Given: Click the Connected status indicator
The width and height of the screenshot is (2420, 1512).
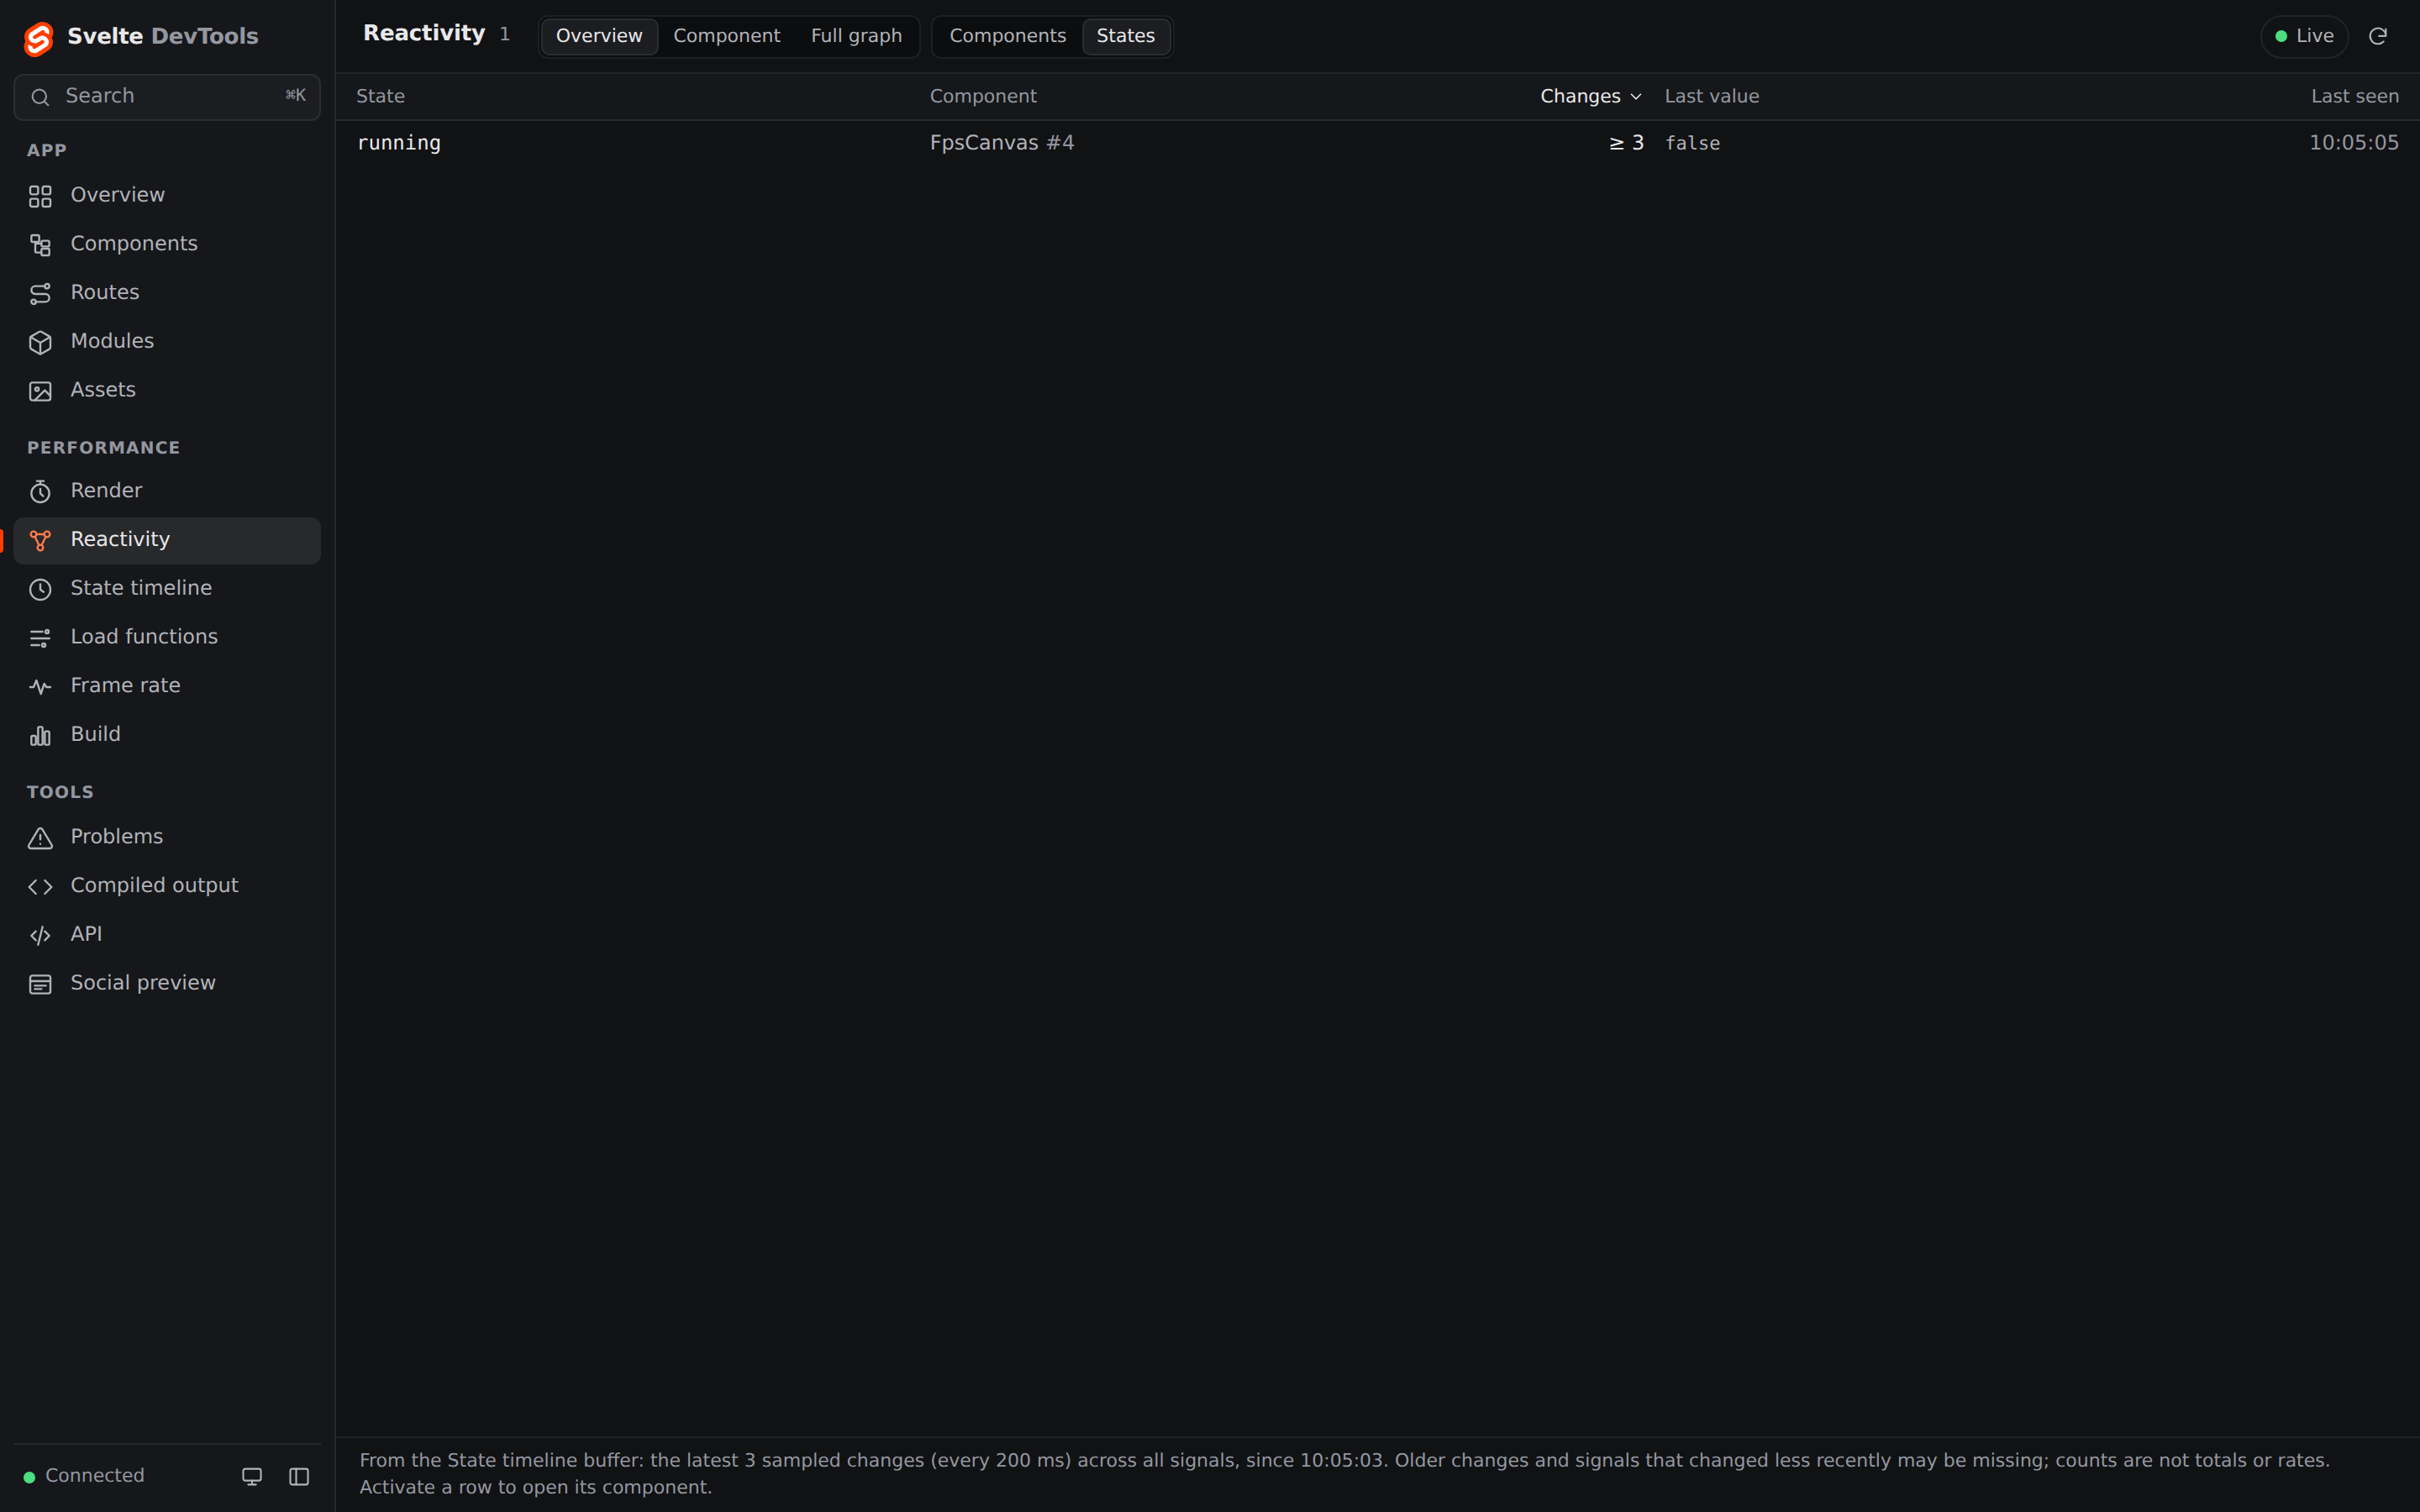Looking at the screenshot, I should click(84, 1476).
